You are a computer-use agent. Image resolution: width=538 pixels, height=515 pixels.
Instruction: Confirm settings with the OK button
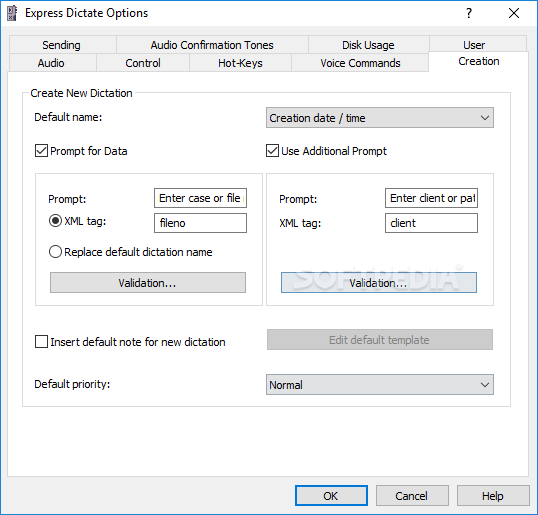(x=331, y=496)
